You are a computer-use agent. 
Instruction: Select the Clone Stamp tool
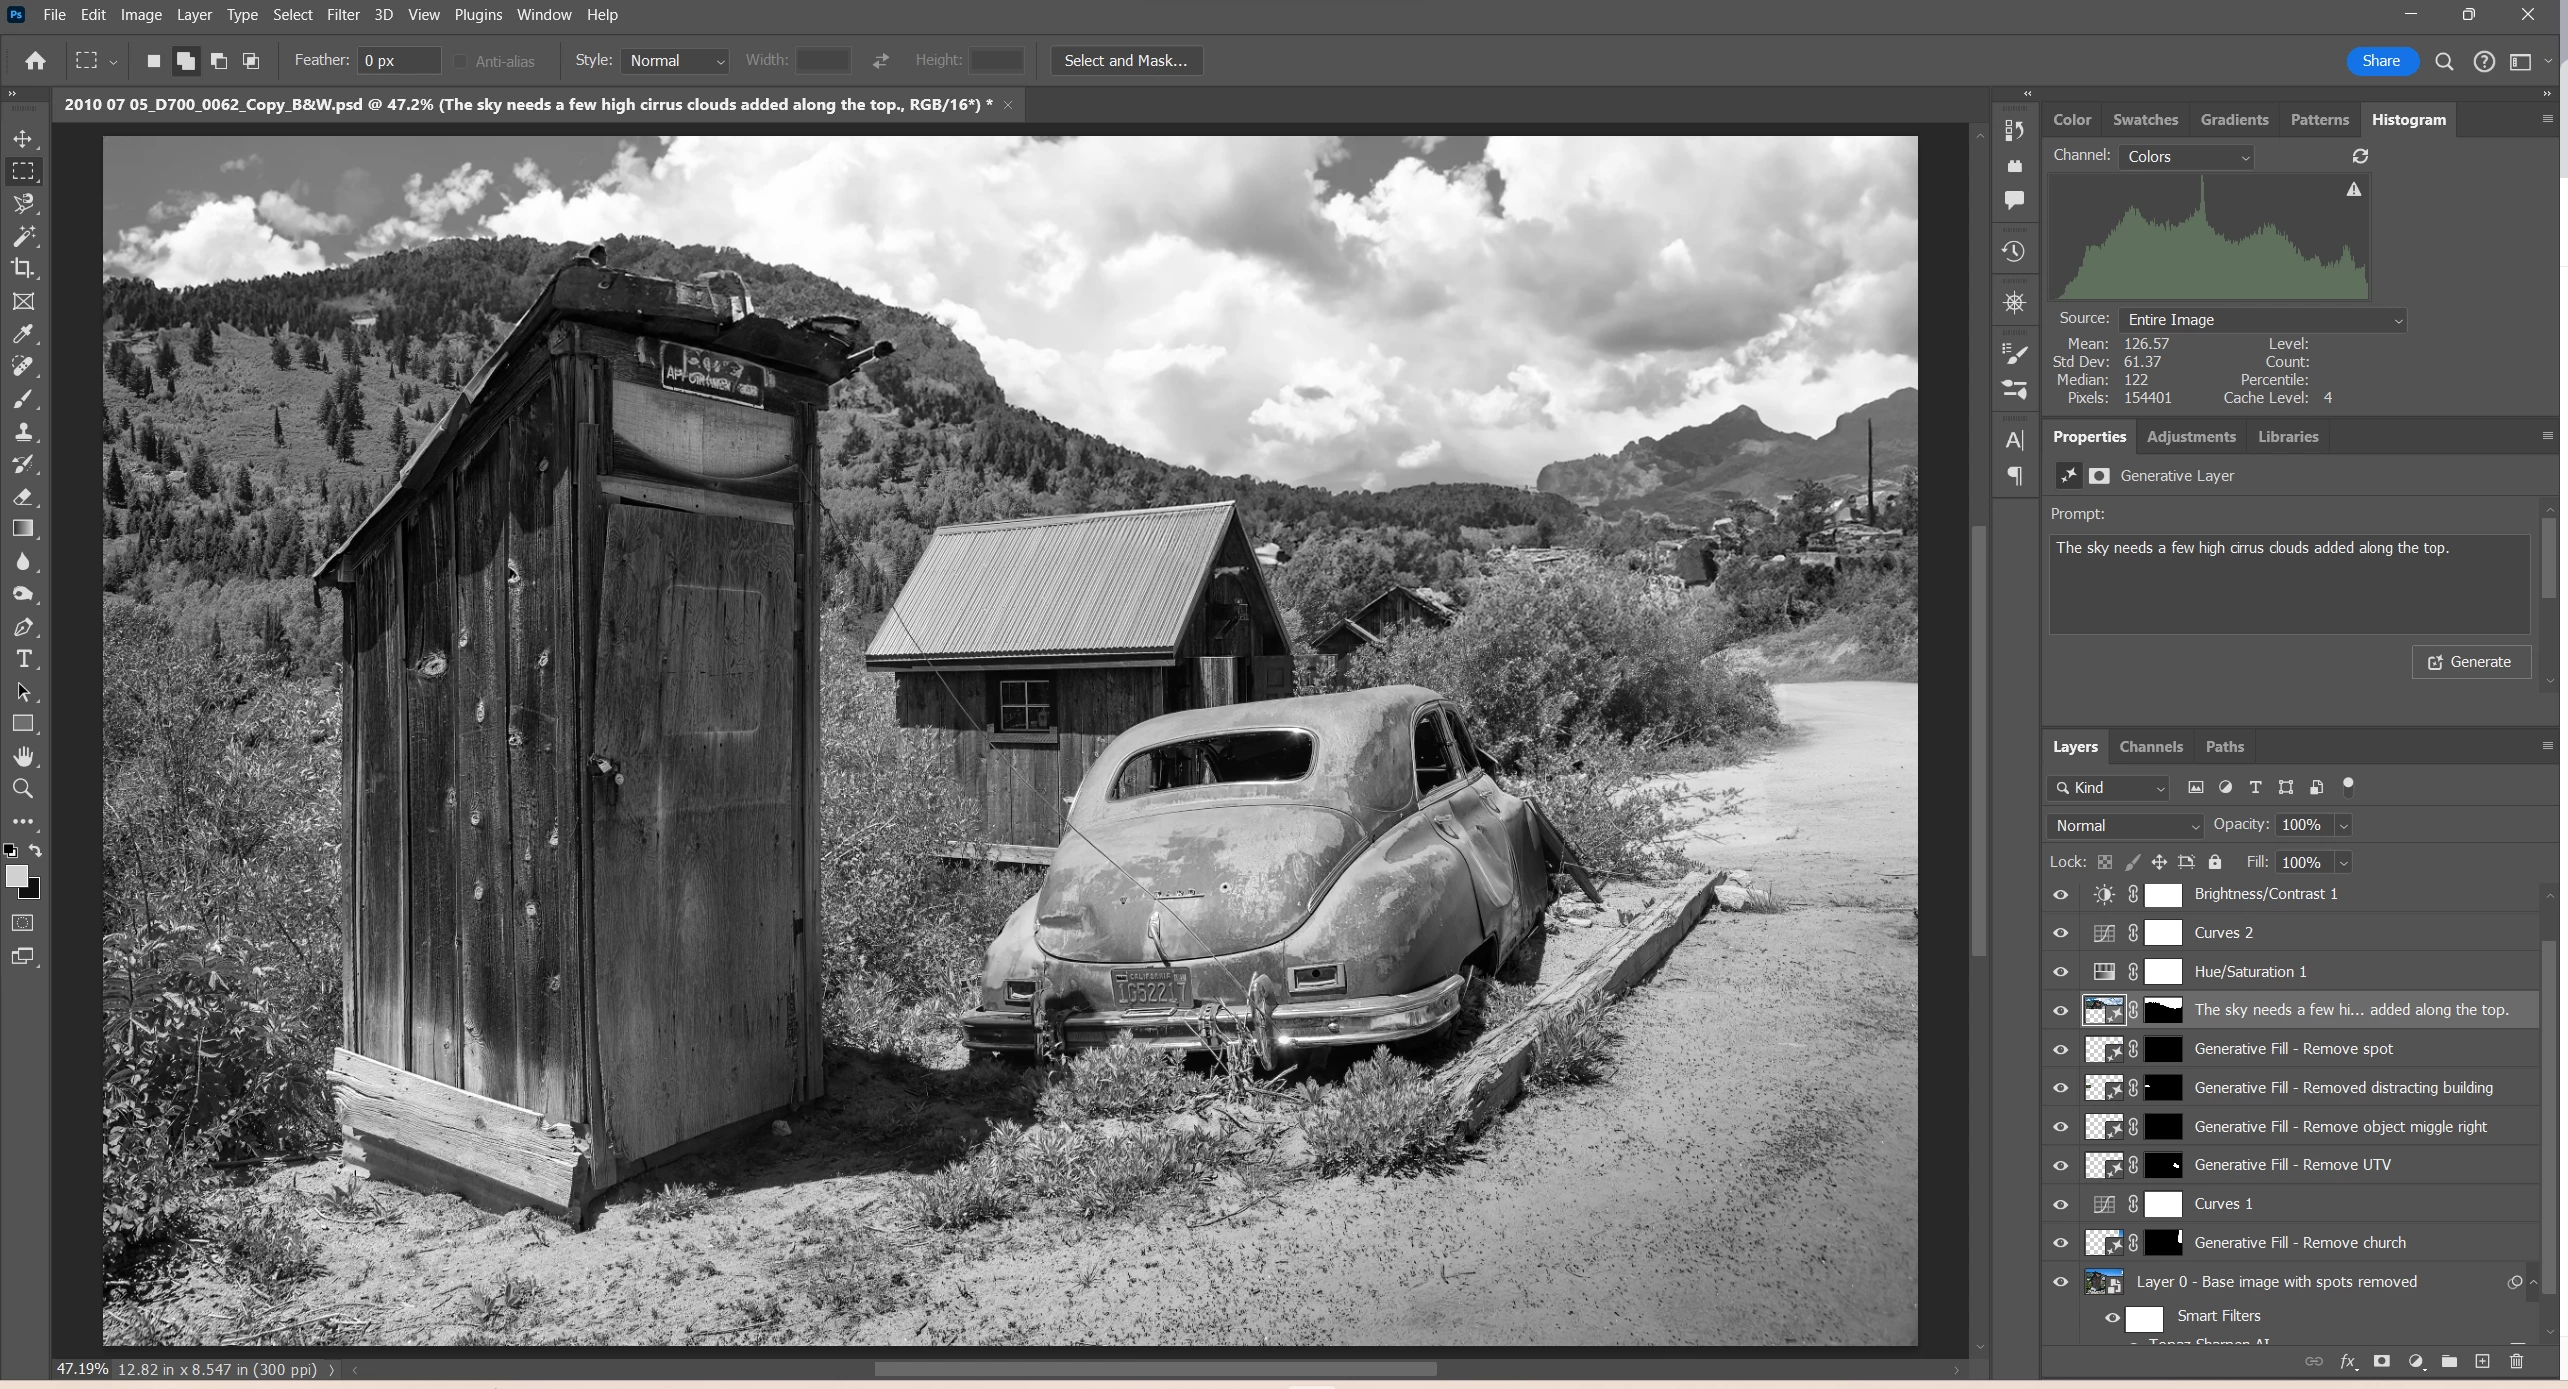click(x=23, y=432)
